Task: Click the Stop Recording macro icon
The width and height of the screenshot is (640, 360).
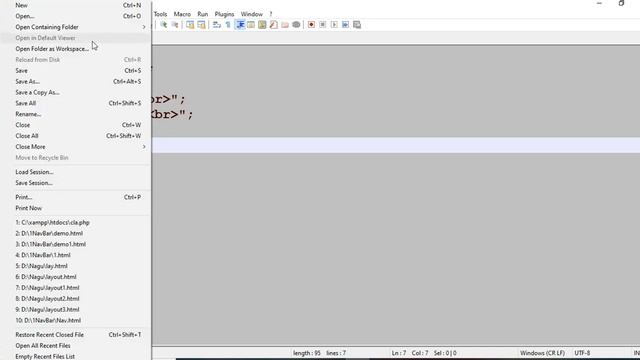Action: click(322, 25)
